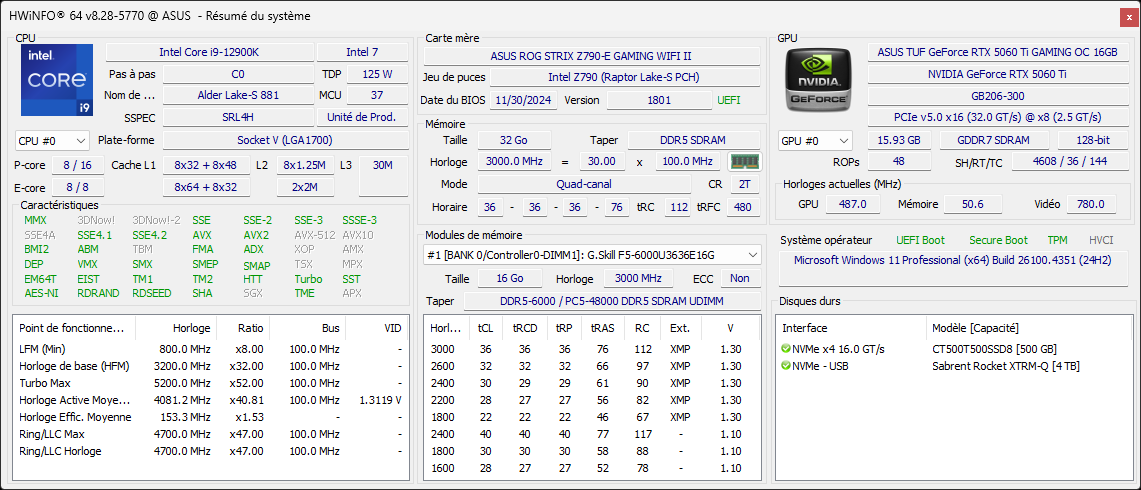Click the HVCI status label
1141x490 pixels.
tap(1101, 240)
